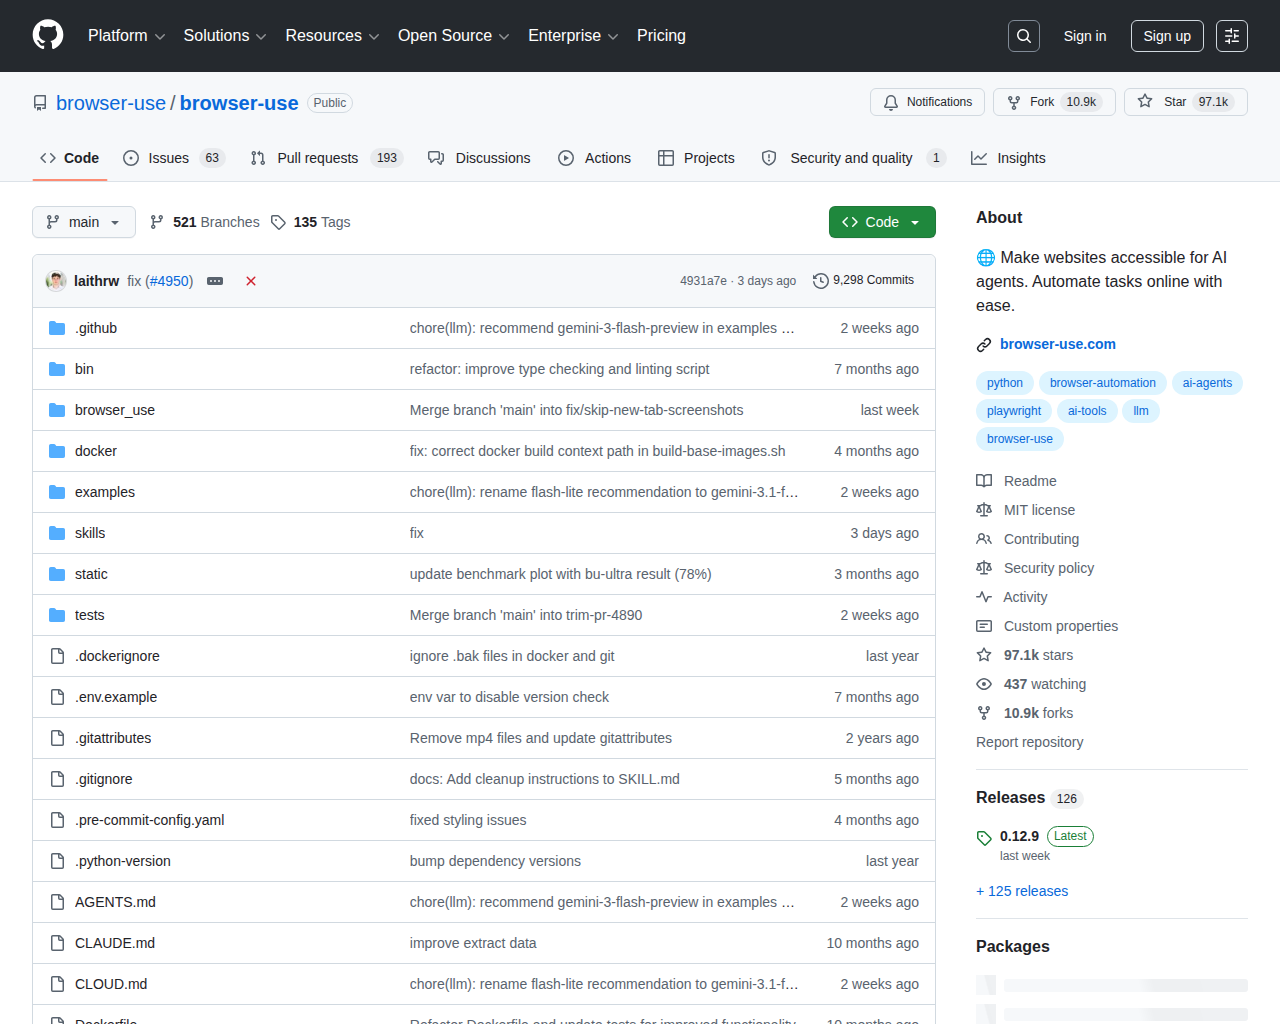Click the Notifications bell button

click(928, 102)
